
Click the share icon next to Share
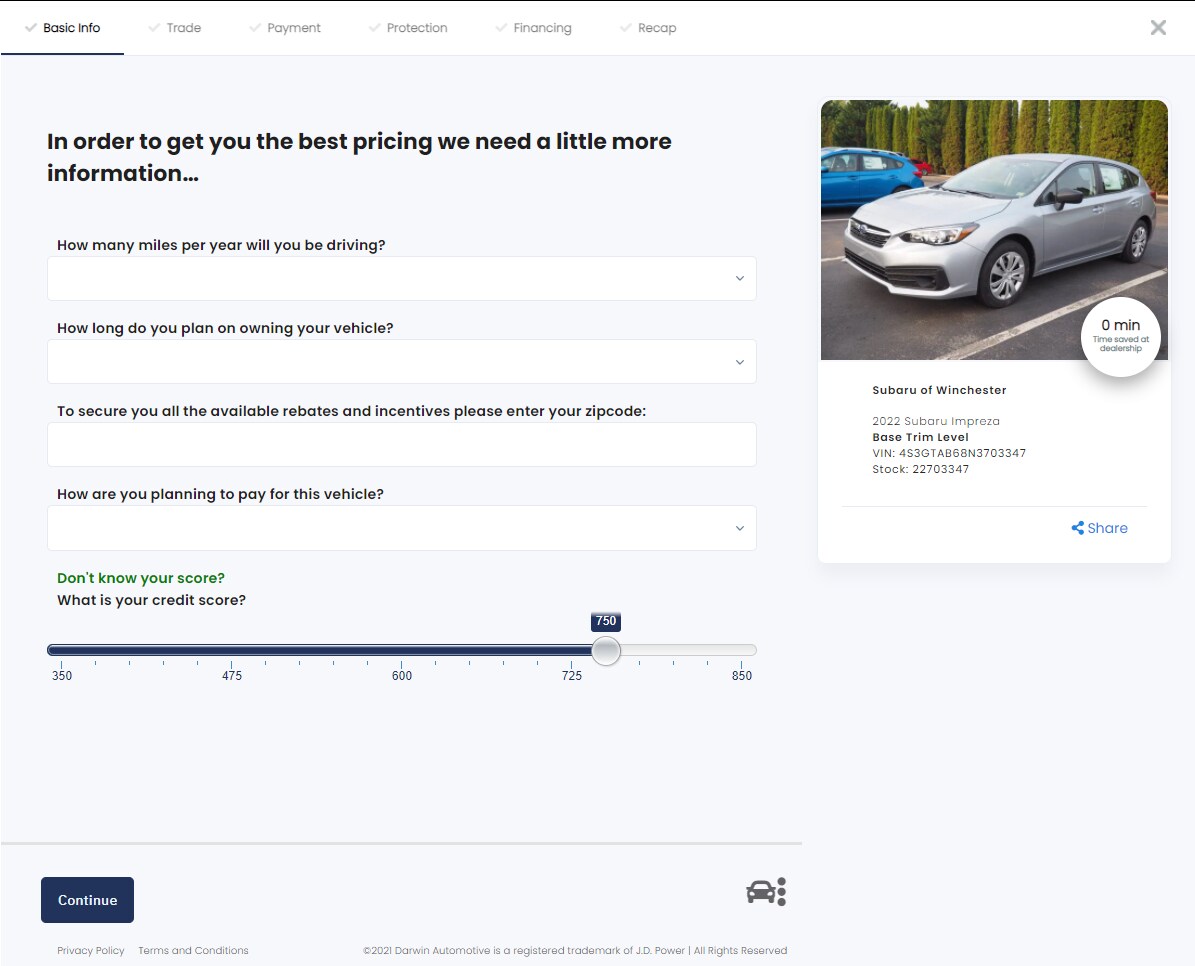coord(1078,528)
